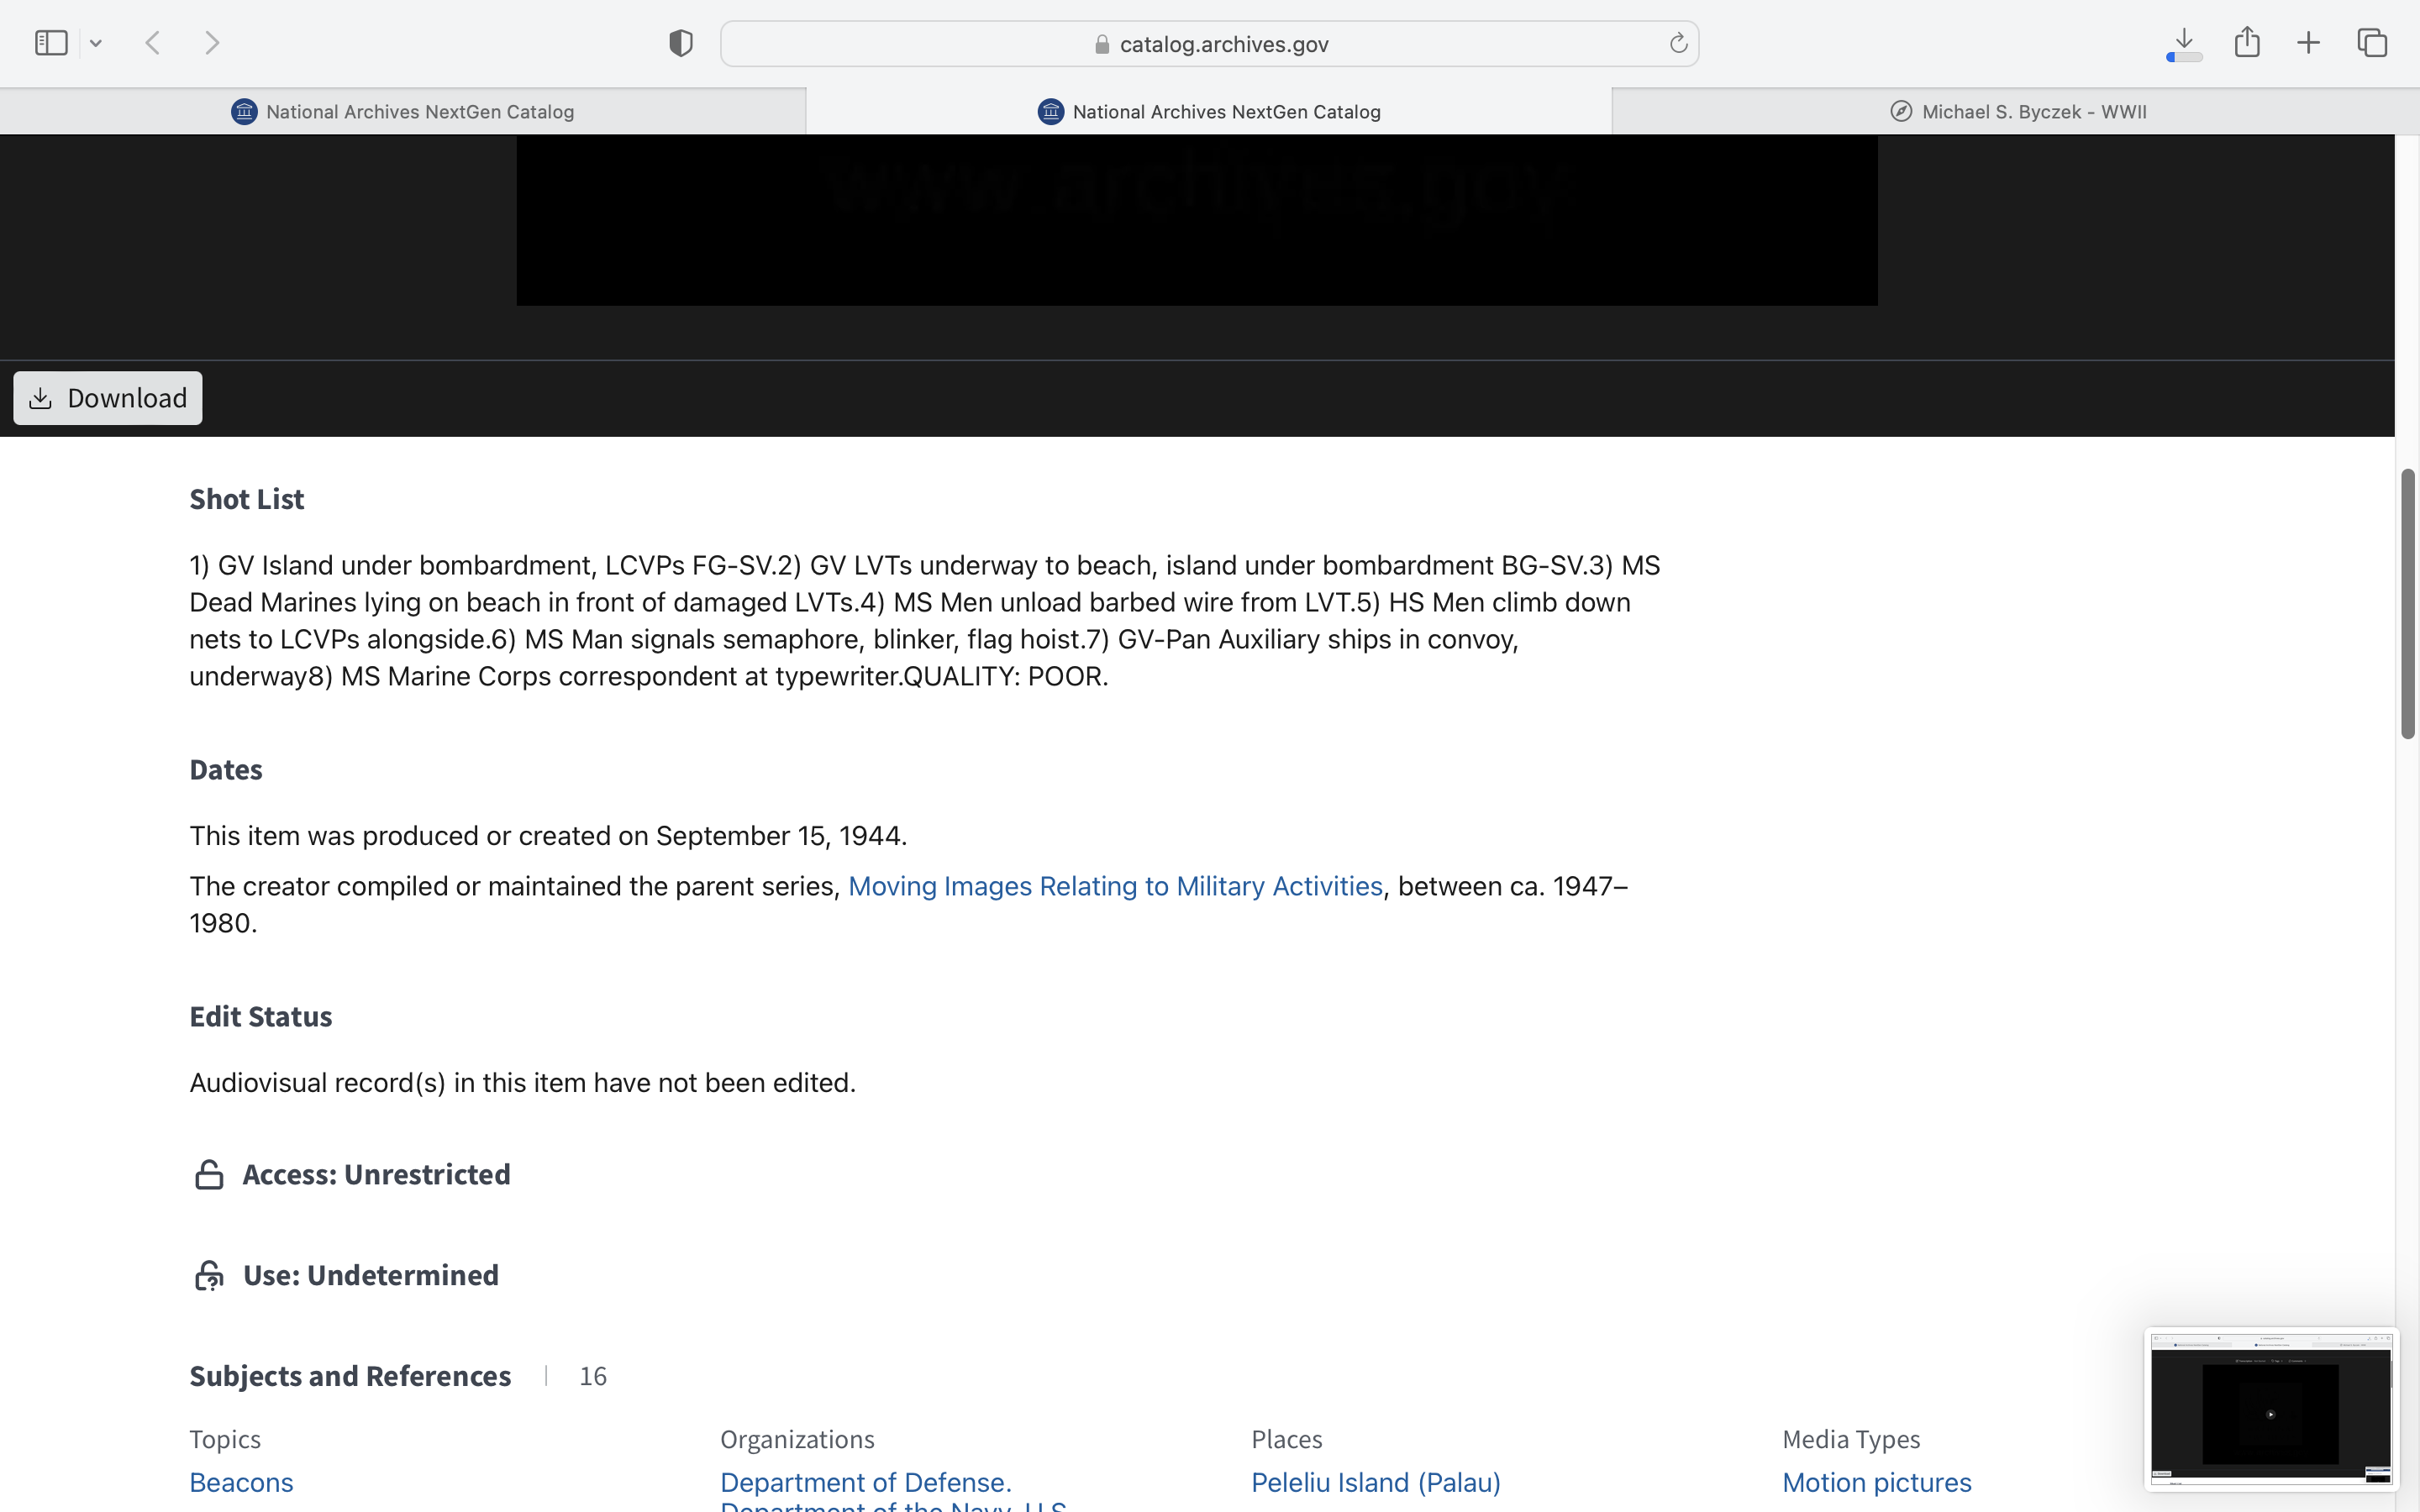Screen dimensions: 2420x1512
Task: Open the privacy shield report icon
Action: (x=680, y=43)
